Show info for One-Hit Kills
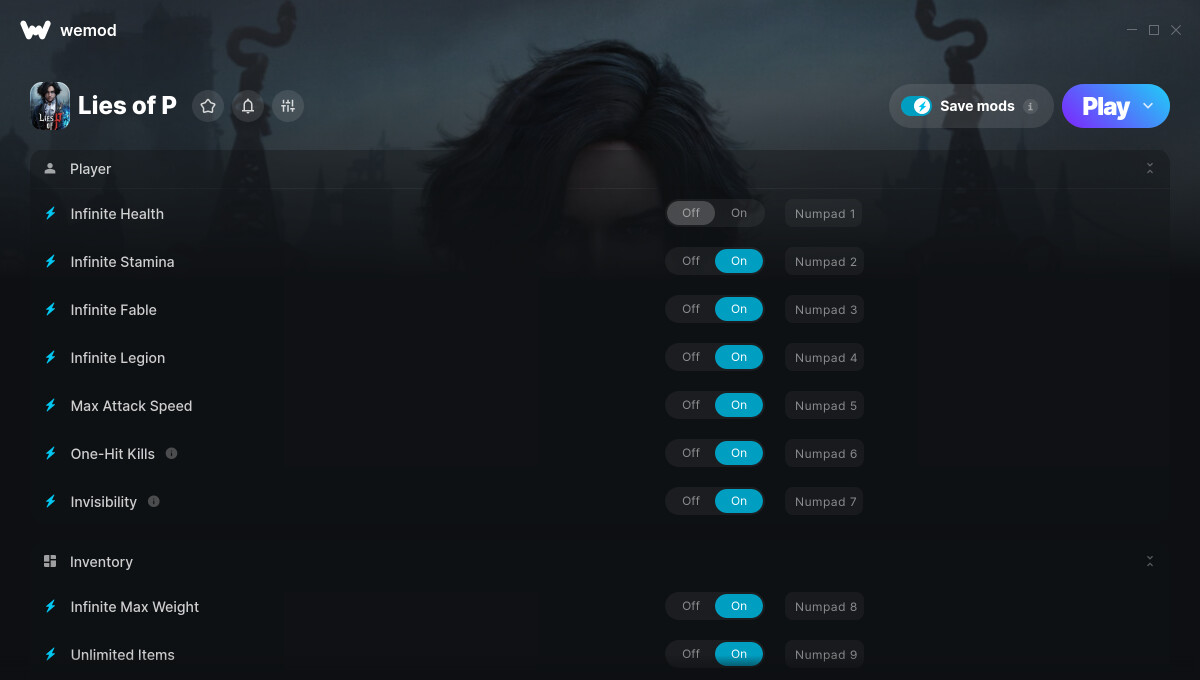The image size is (1200, 680). point(171,453)
